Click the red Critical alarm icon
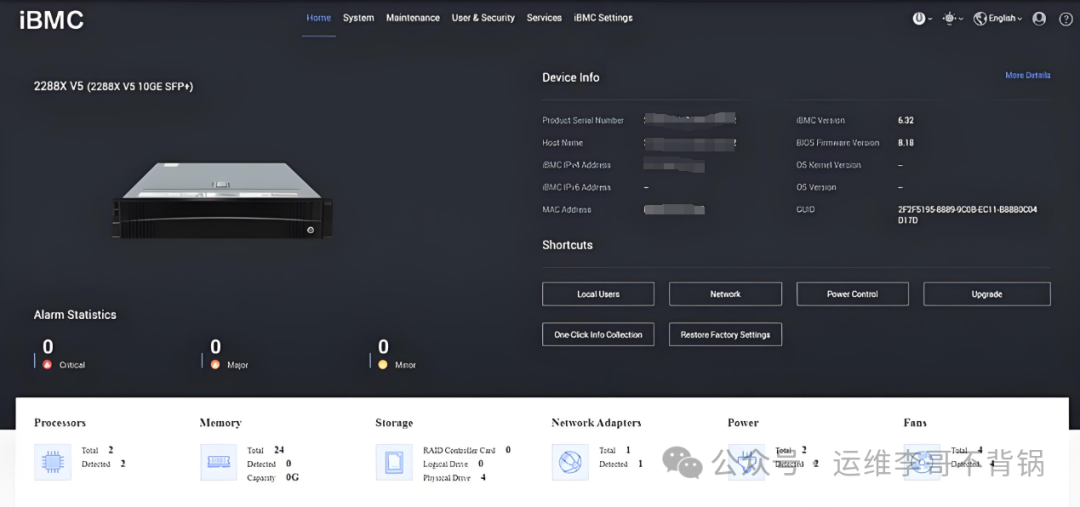 pyautogui.click(x=47, y=364)
